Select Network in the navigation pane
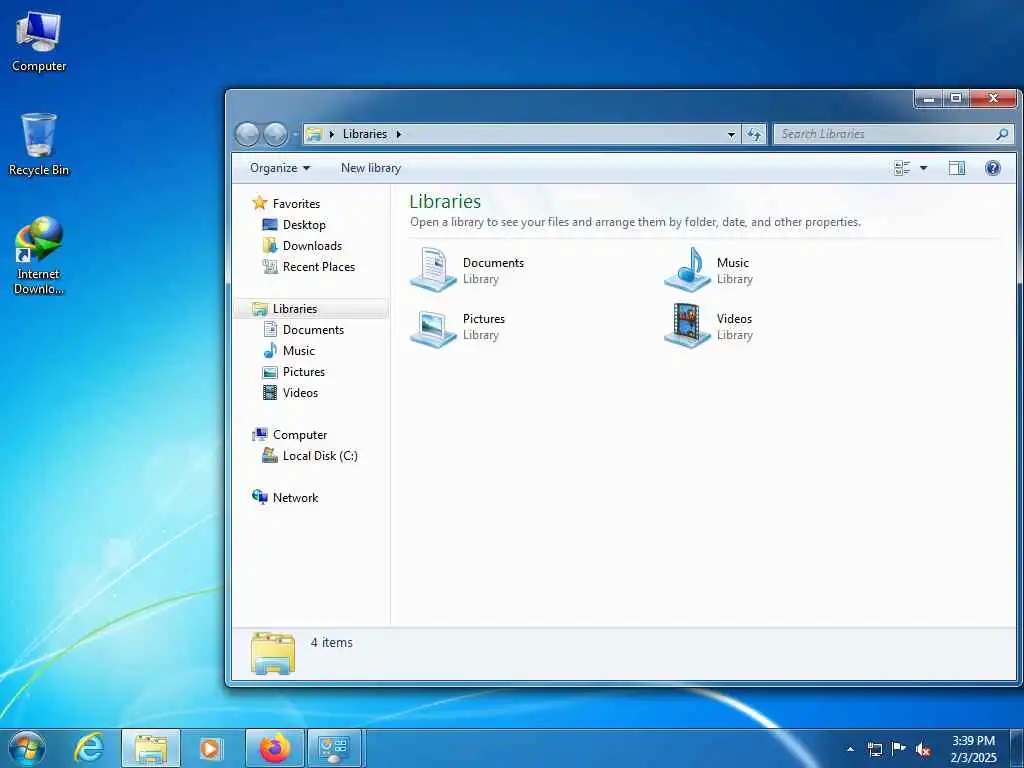1024x768 pixels. point(295,498)
